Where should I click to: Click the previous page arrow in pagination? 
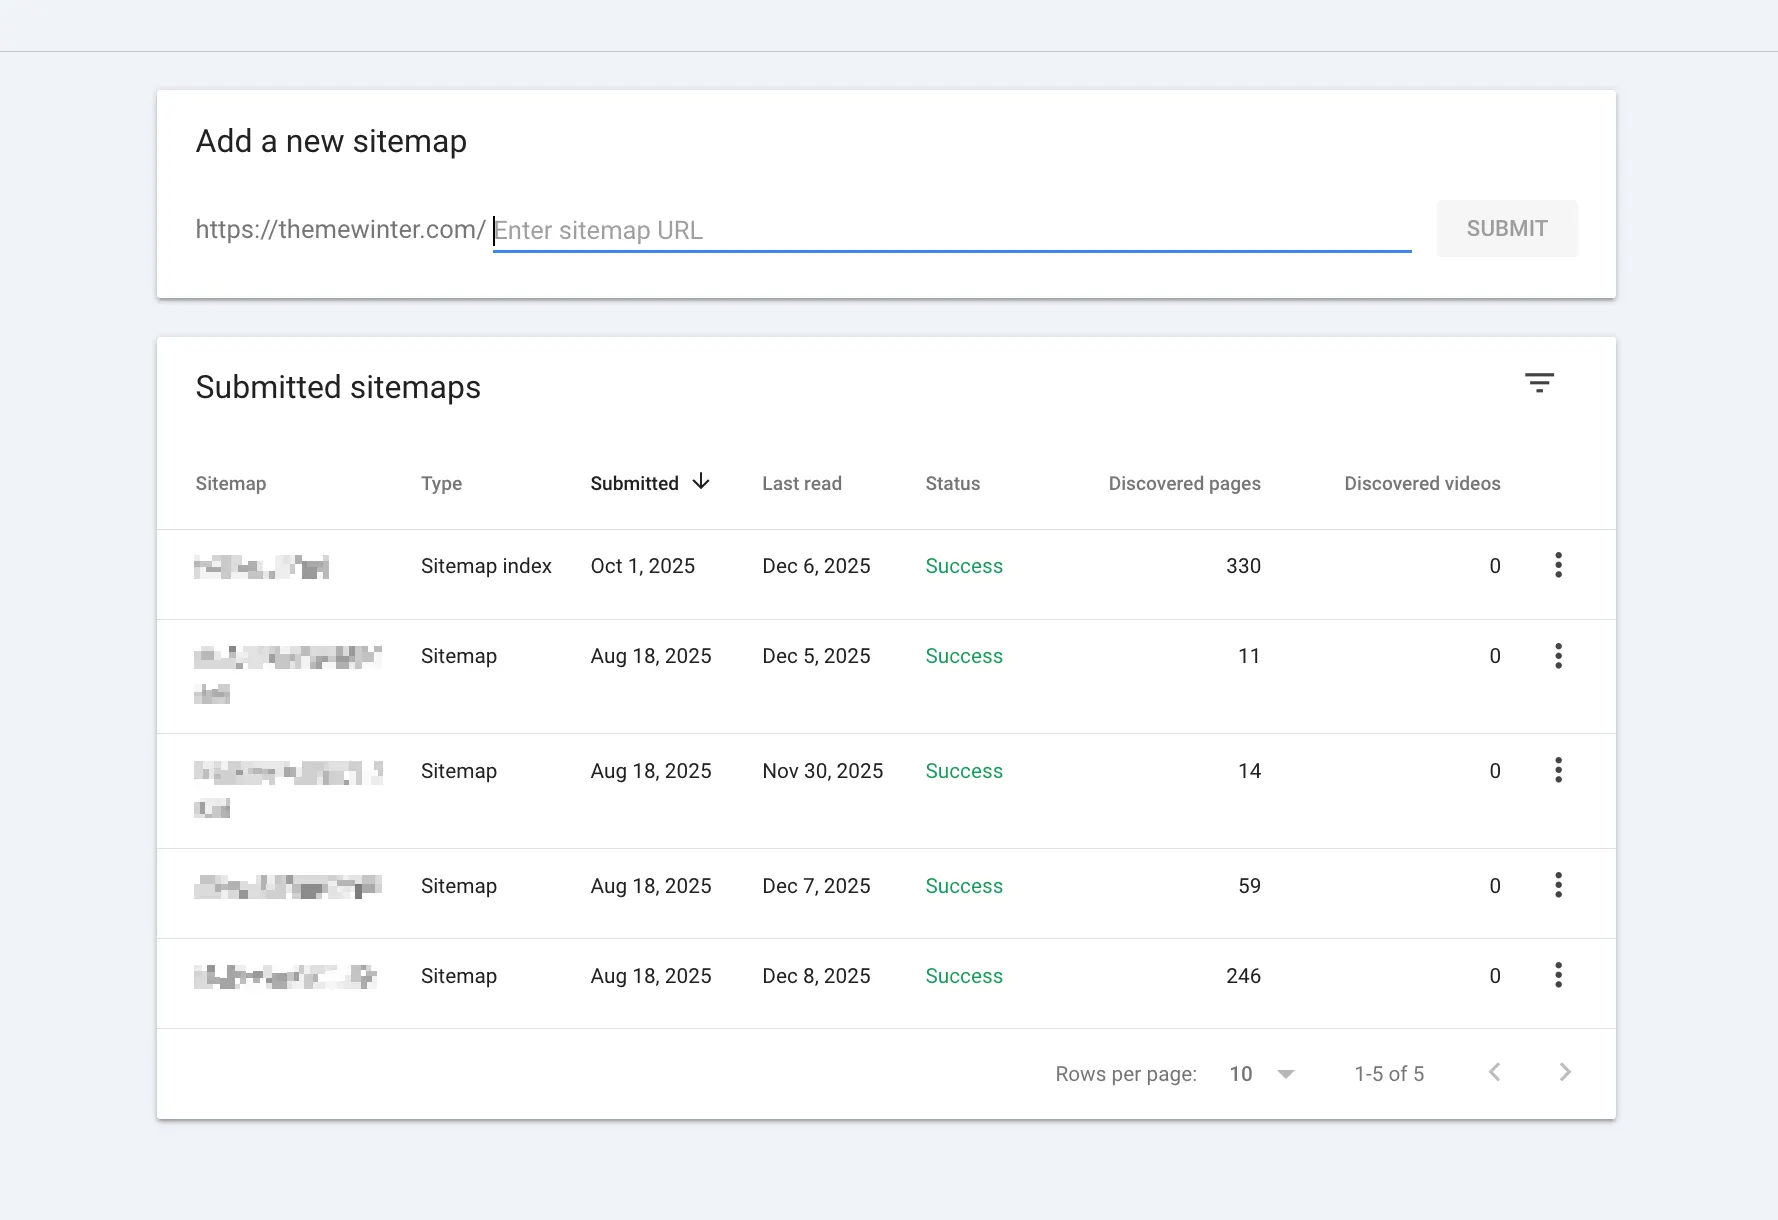pos(1494,1072)
